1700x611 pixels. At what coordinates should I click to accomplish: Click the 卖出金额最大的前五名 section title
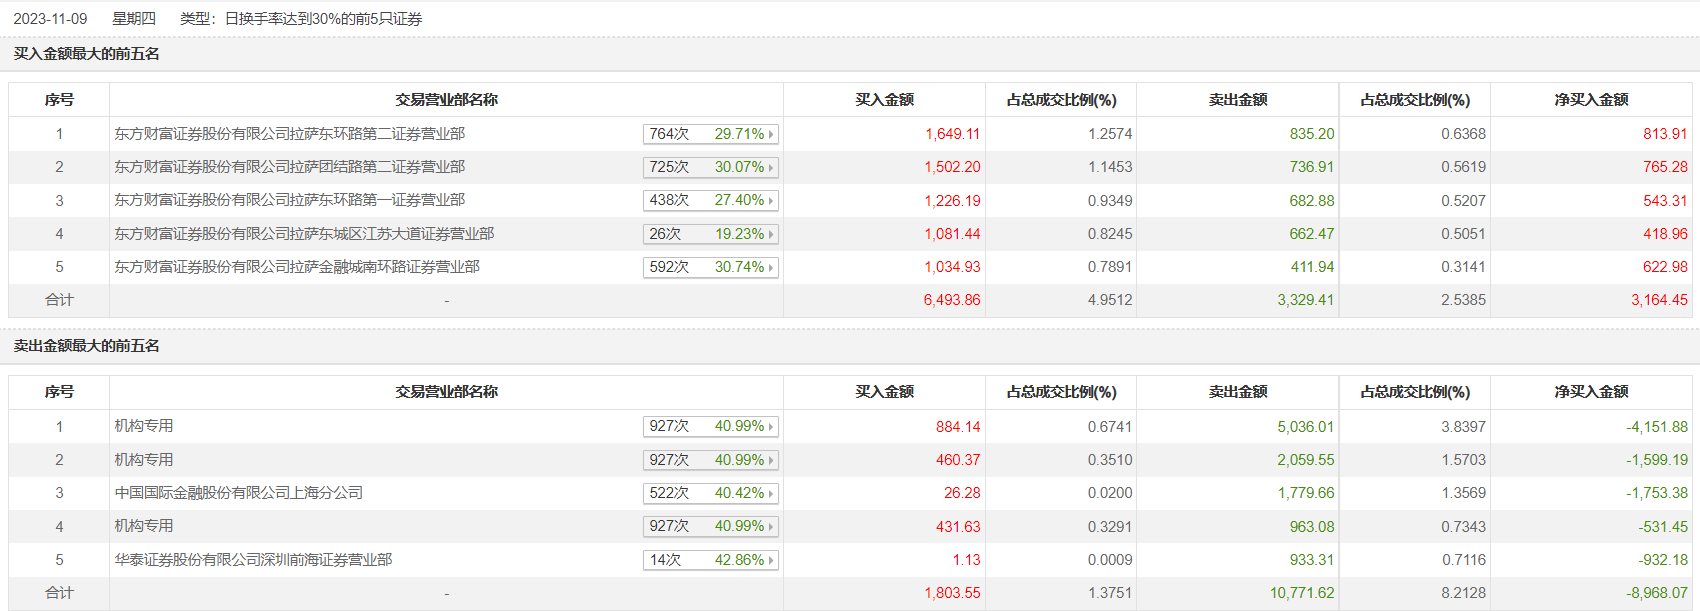(87, 346)
